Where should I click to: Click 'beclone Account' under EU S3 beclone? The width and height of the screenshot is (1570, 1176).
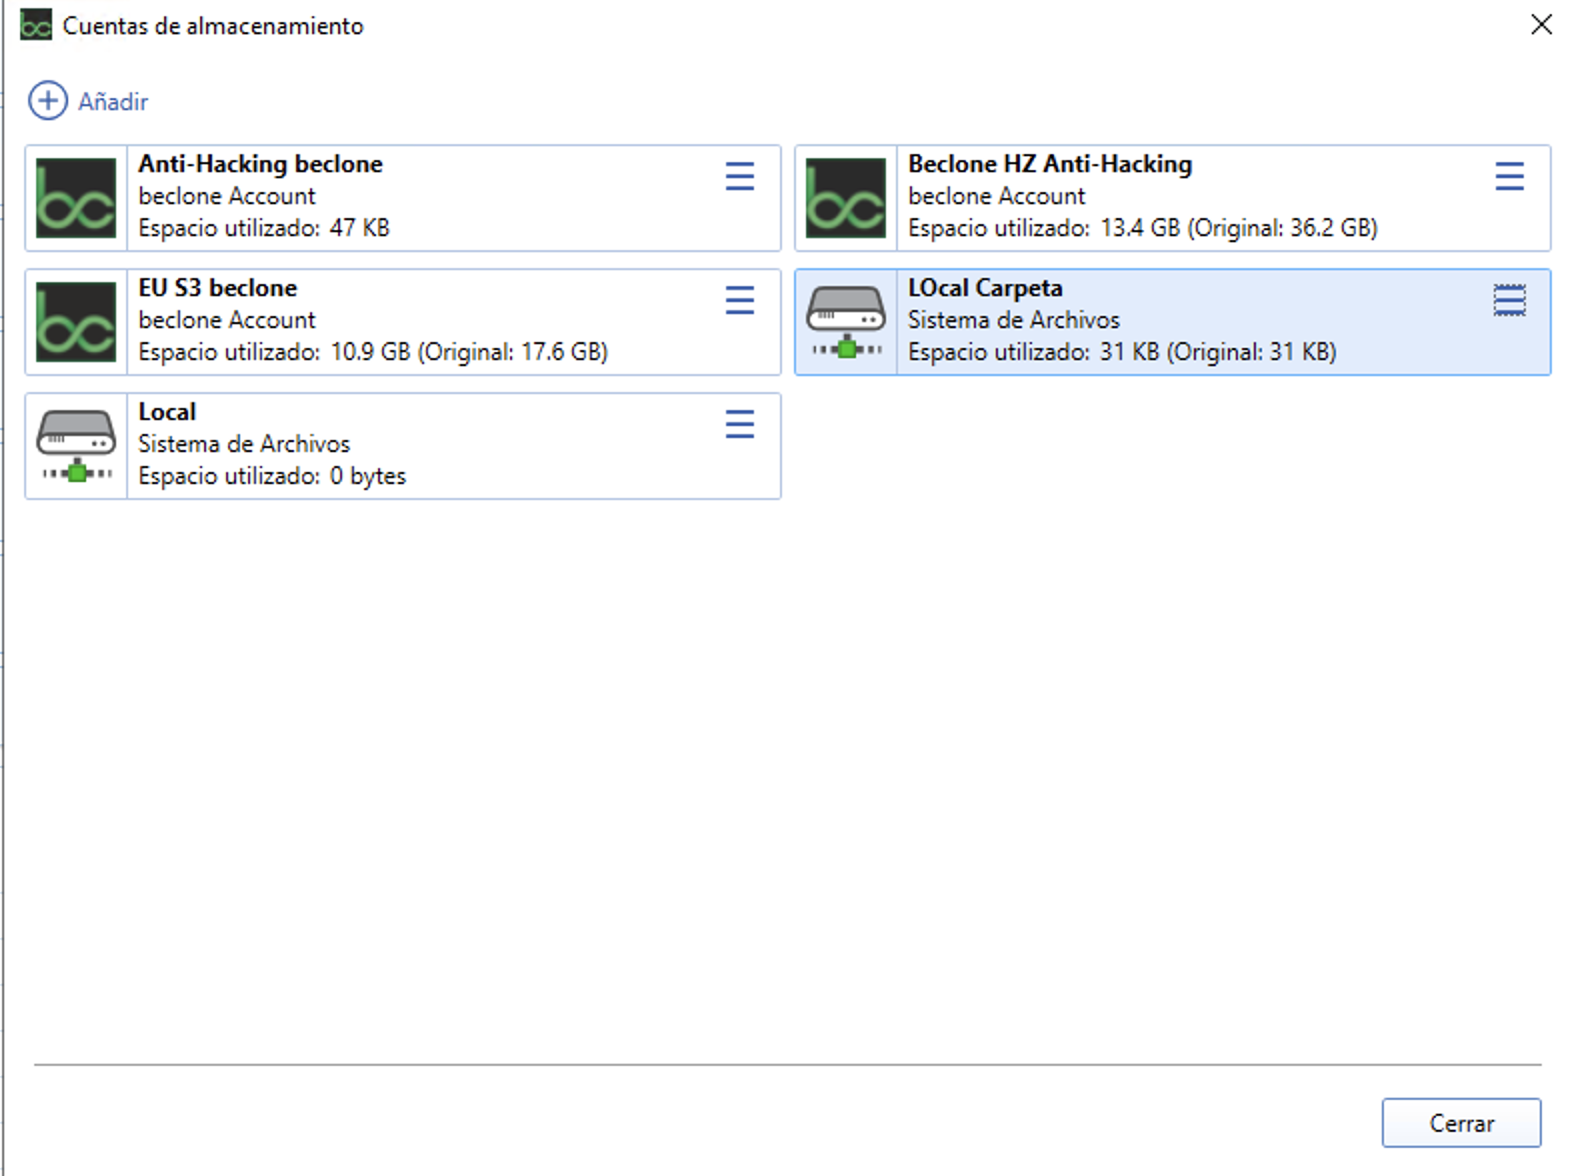tap(227, 320)
